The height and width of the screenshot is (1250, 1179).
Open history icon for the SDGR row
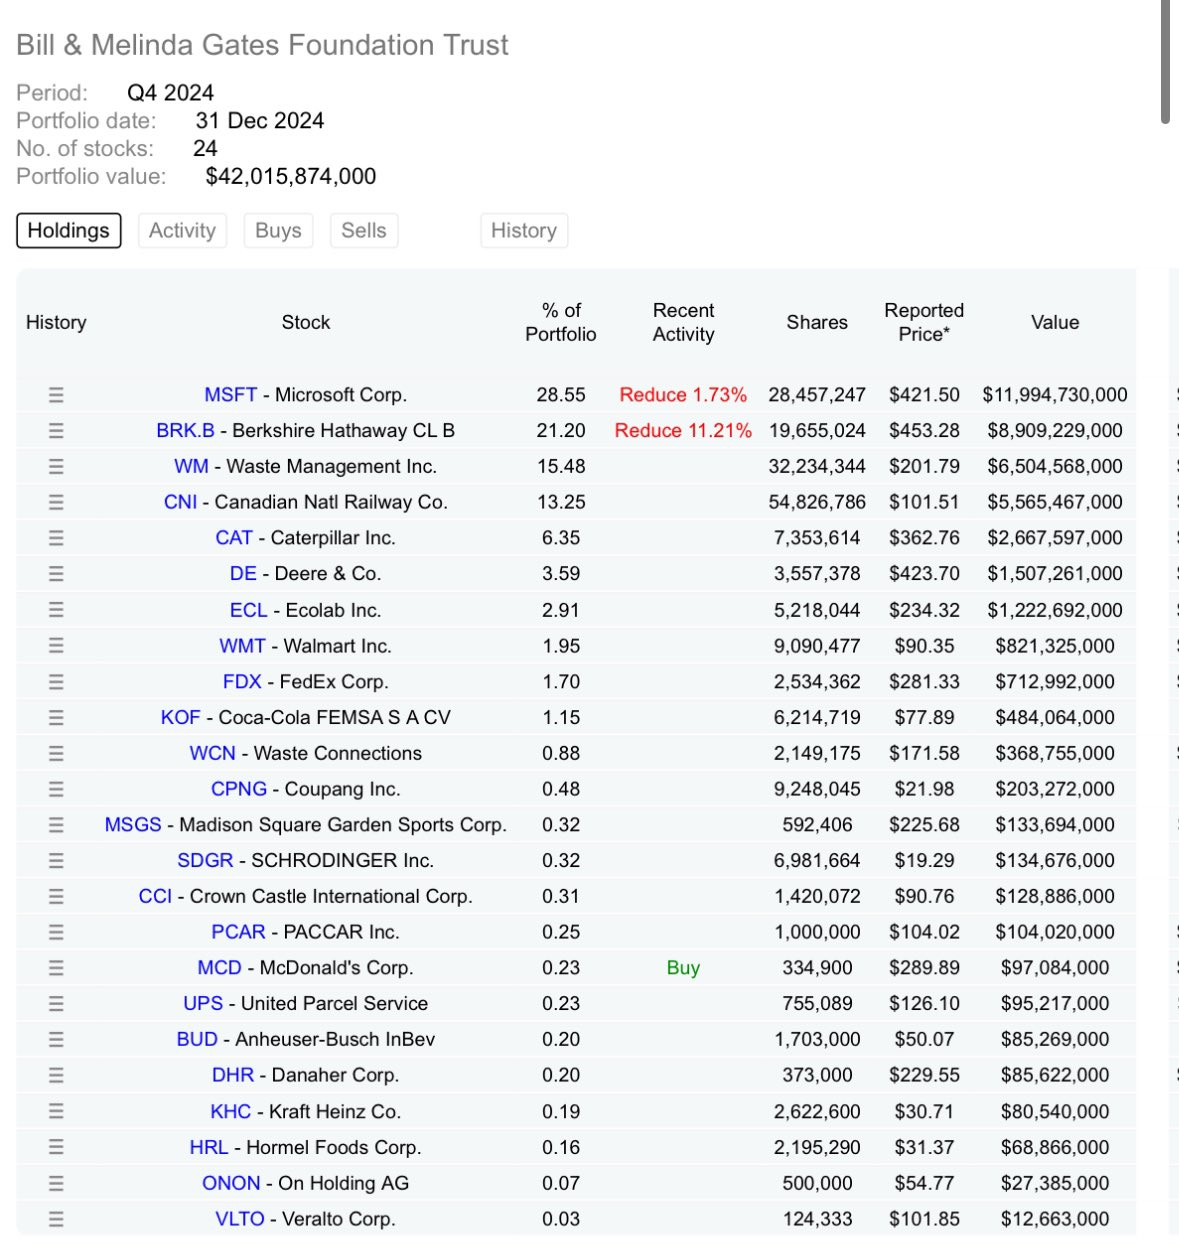(56, 861)
